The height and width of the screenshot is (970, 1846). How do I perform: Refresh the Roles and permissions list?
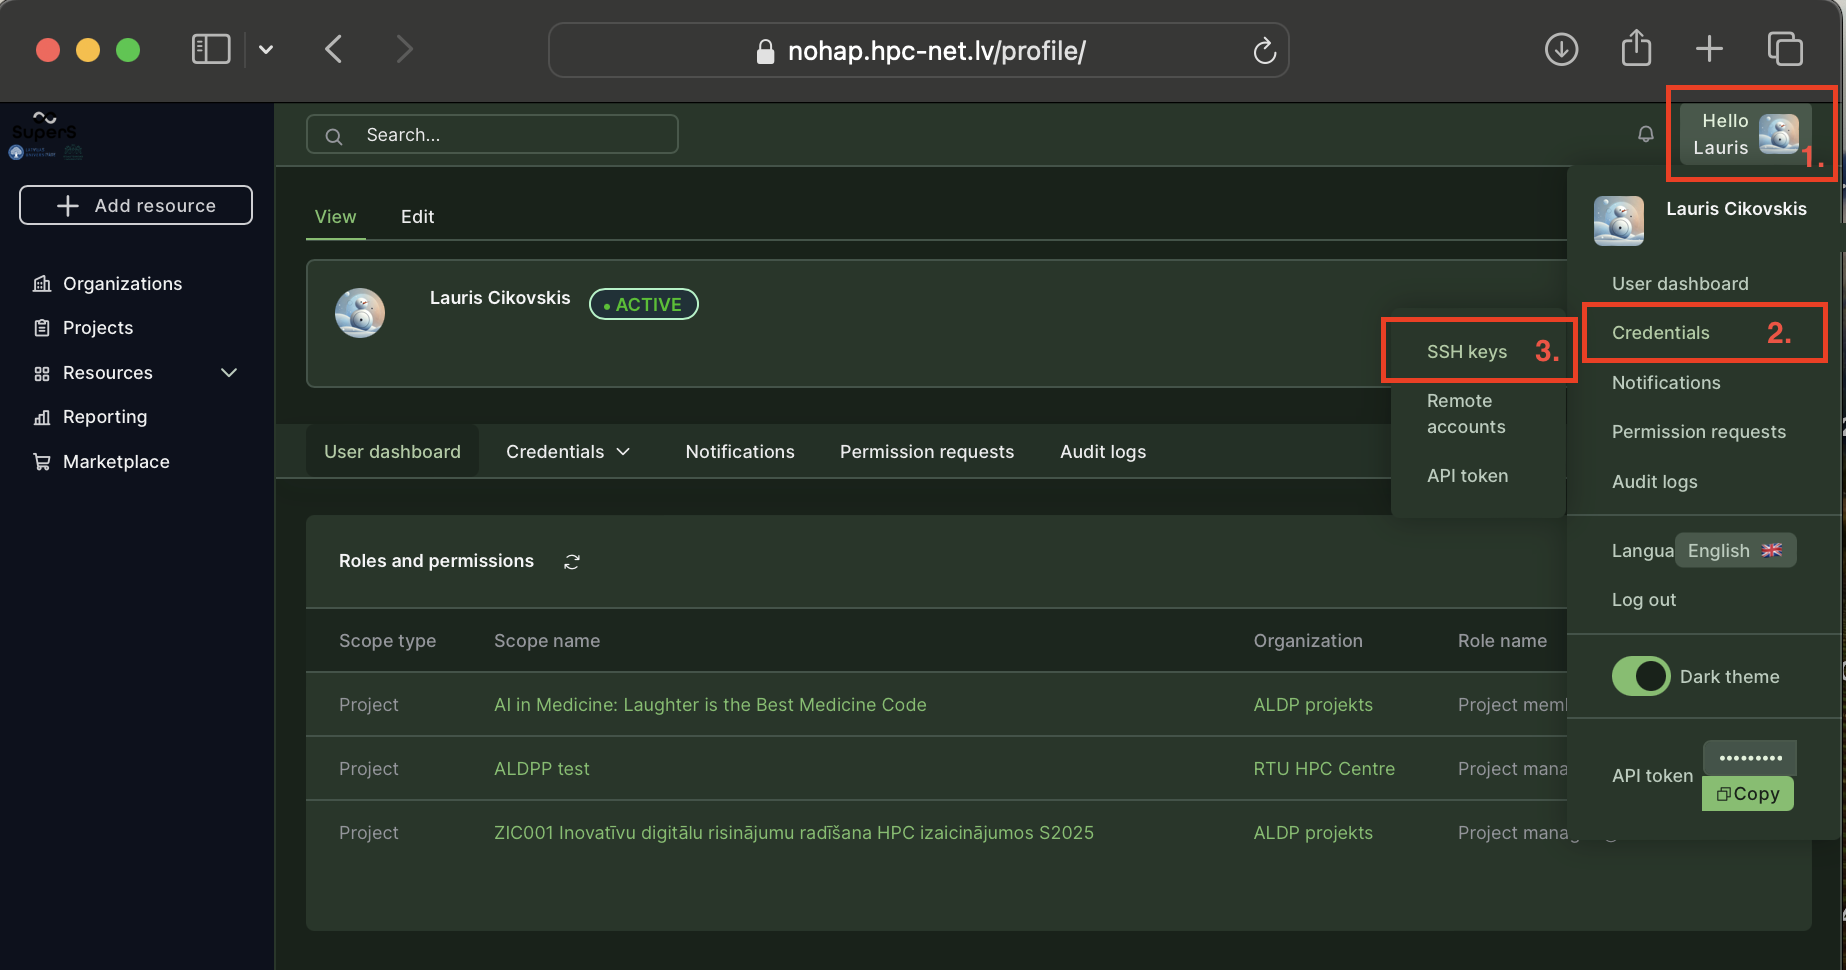[x=572, y=562]
